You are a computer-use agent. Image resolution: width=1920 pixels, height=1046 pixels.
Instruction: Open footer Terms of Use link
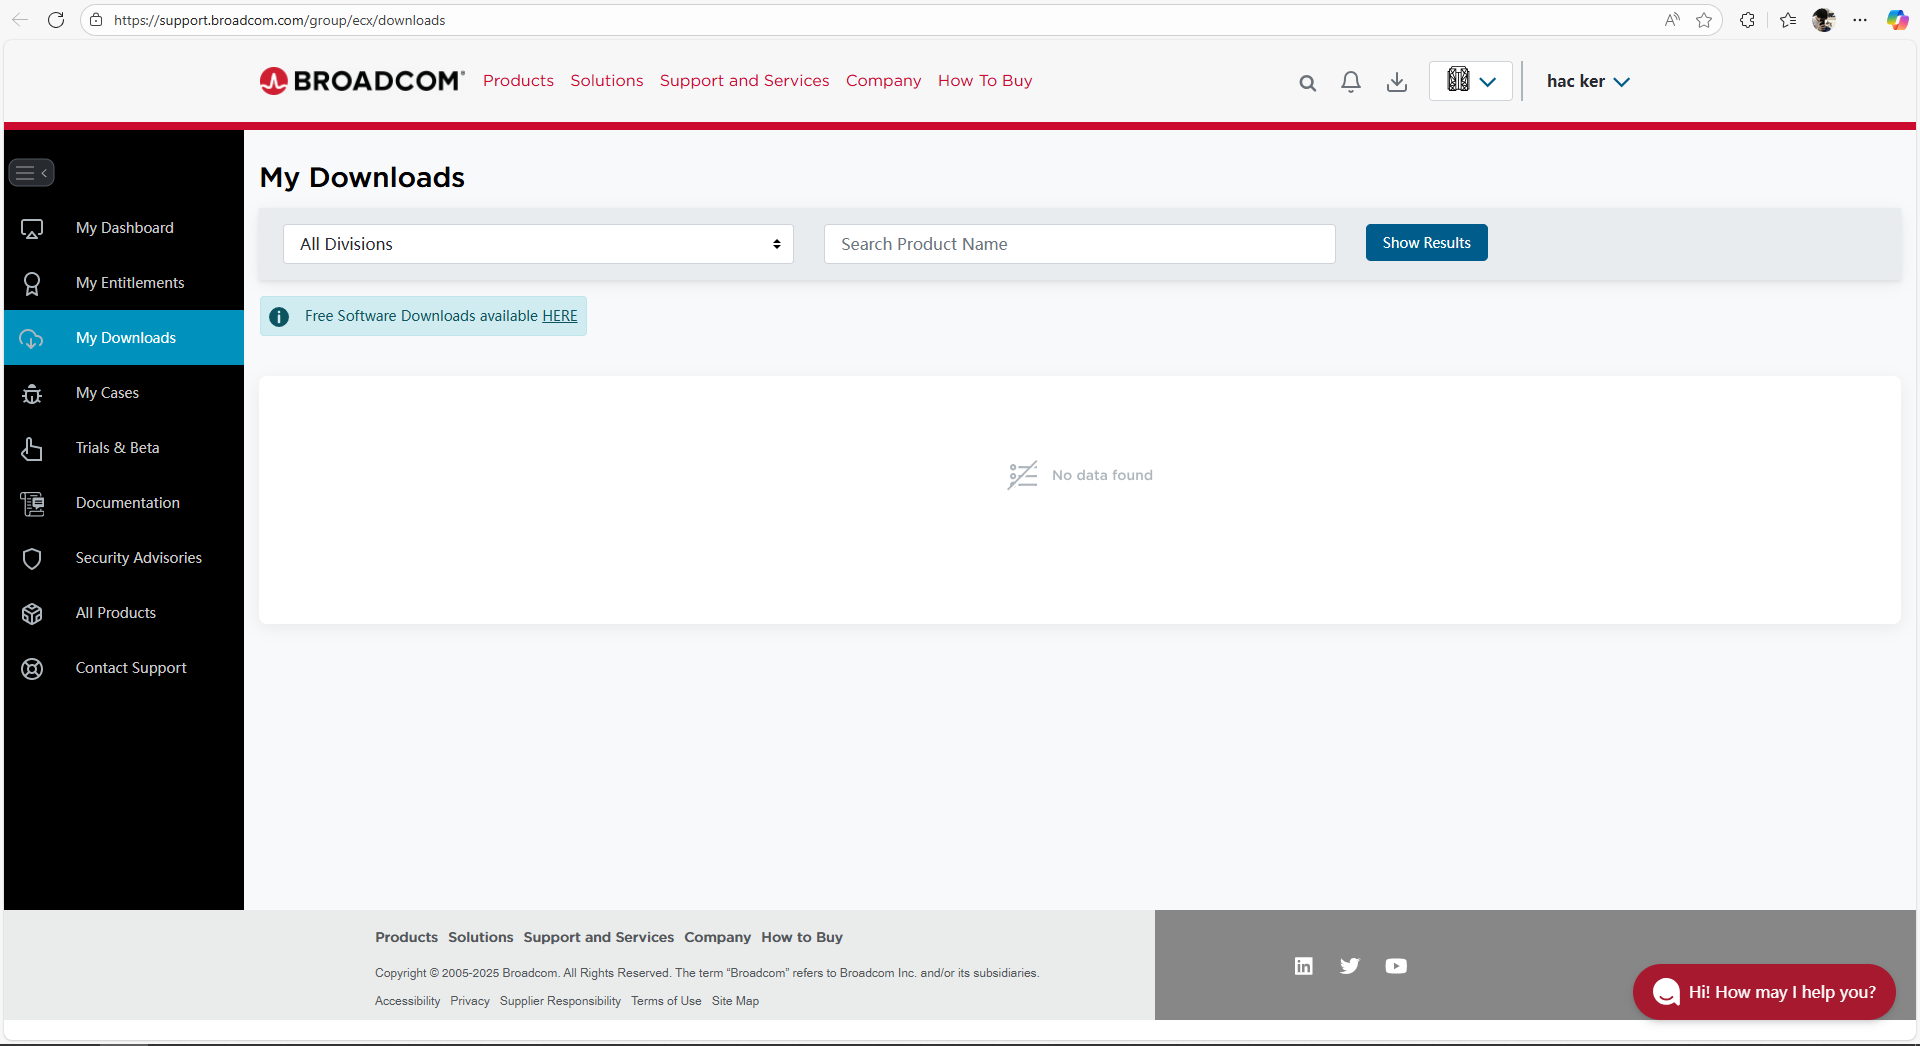pos(666,1001)
